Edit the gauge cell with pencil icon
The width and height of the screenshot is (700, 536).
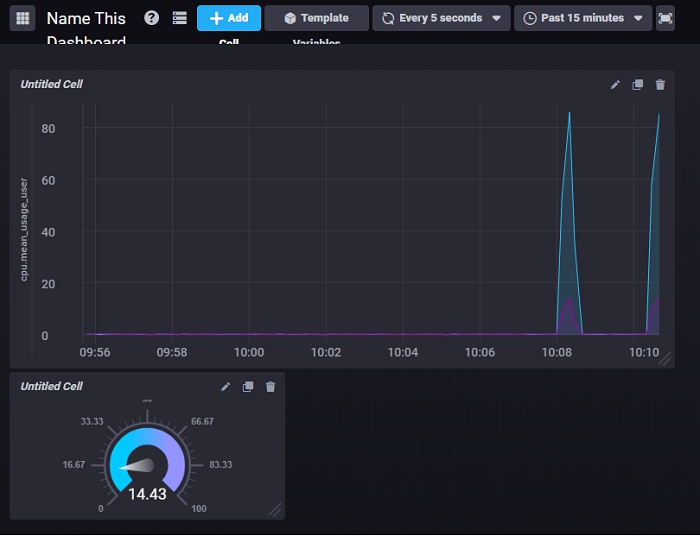pos(226,387)
